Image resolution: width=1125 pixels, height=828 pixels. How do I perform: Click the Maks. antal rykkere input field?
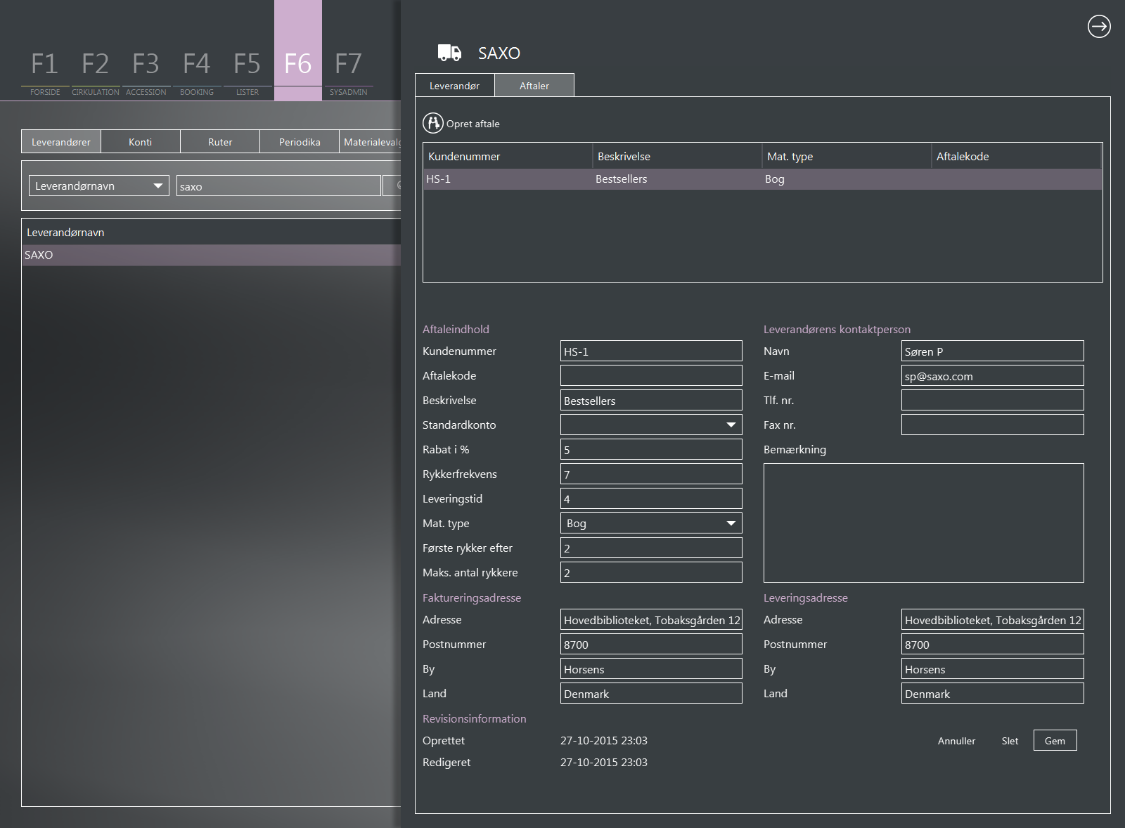click(x=651, y=573)
